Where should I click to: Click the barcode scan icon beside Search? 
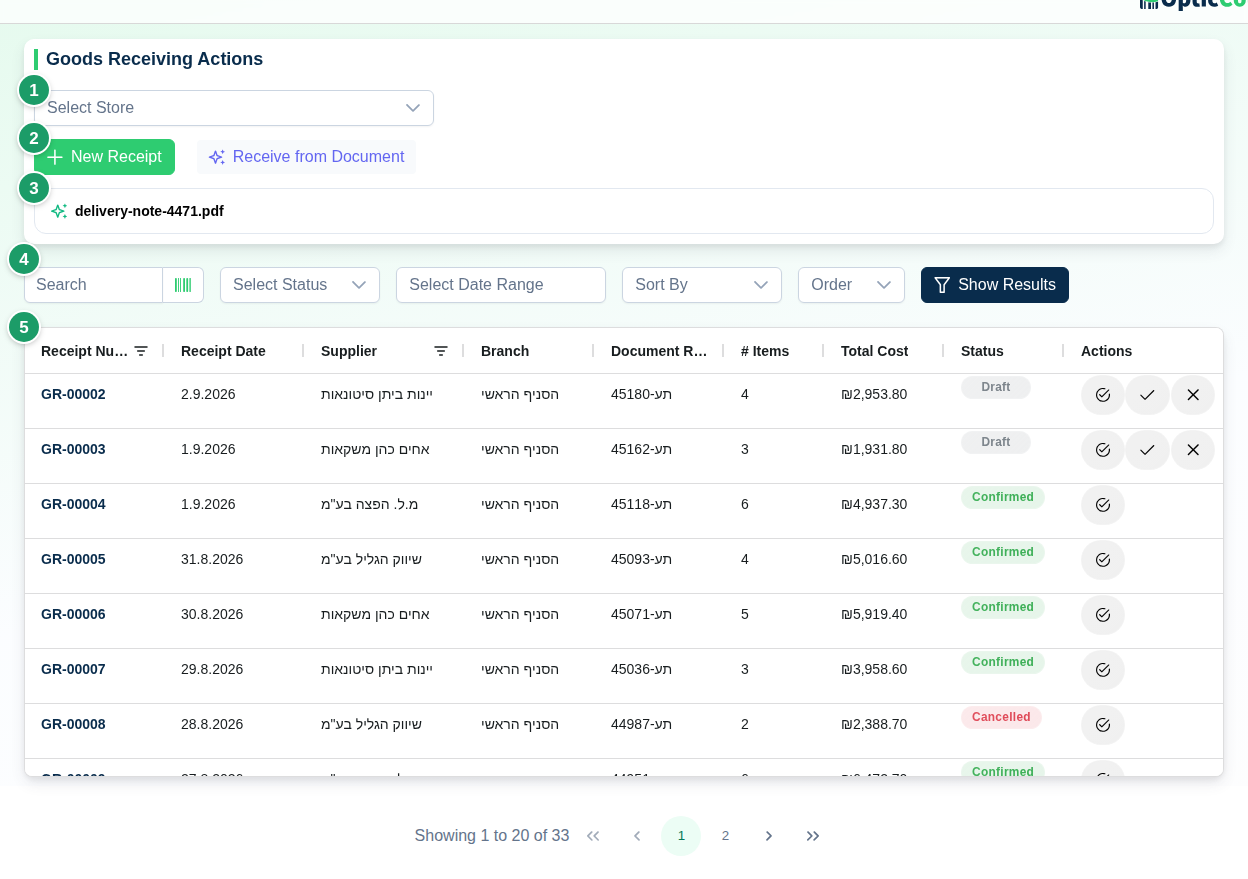click(x=183, y=285)
